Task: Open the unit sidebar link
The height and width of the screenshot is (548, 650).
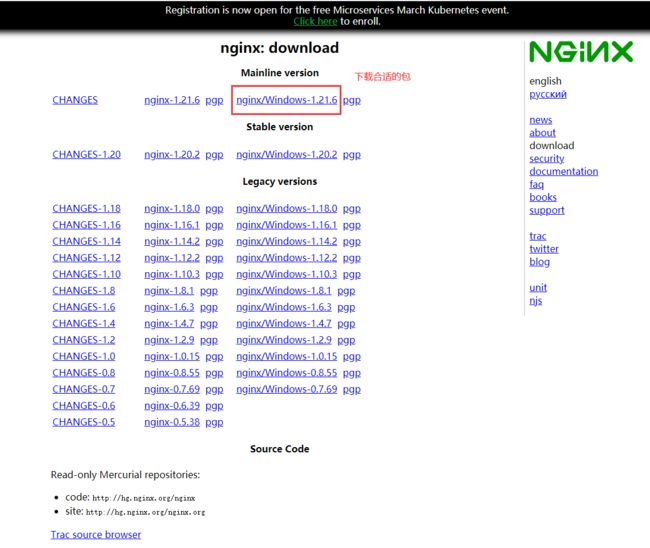Action: point(538,287)
